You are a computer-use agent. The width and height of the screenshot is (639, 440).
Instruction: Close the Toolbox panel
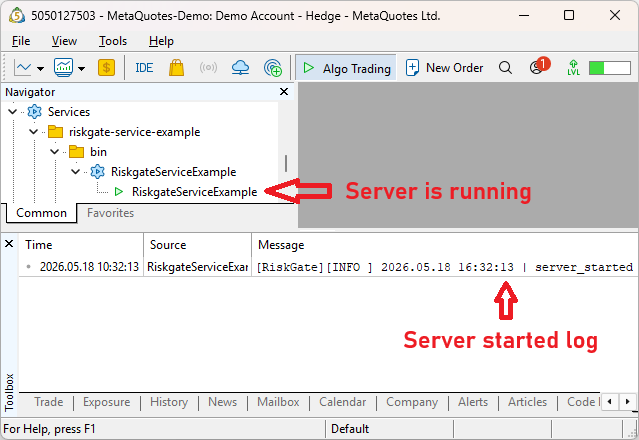(9, 244)
